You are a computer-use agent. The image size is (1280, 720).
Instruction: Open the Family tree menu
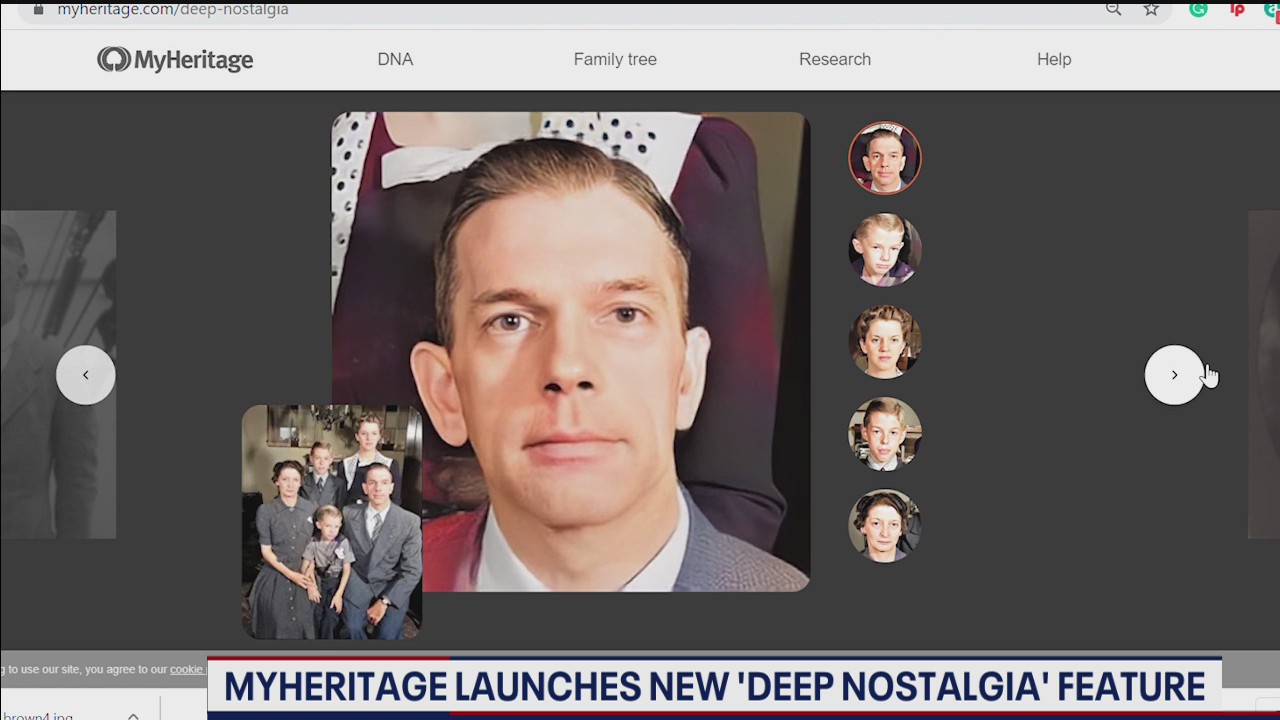tap(615, 59)
